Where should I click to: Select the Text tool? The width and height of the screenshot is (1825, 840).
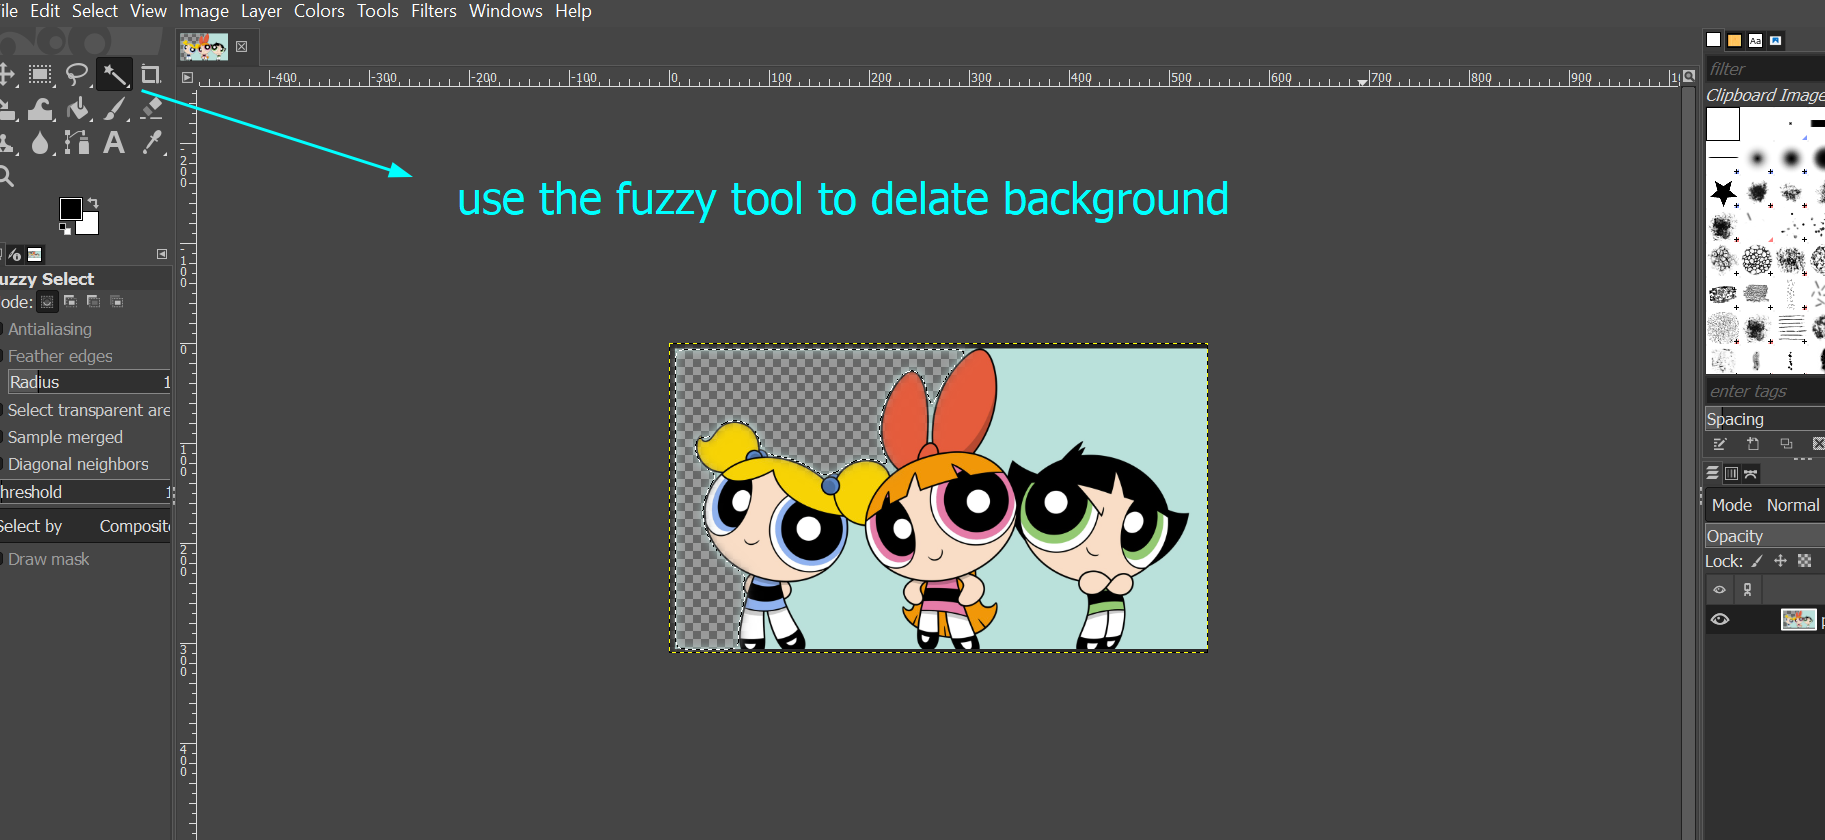pos(114,143)
